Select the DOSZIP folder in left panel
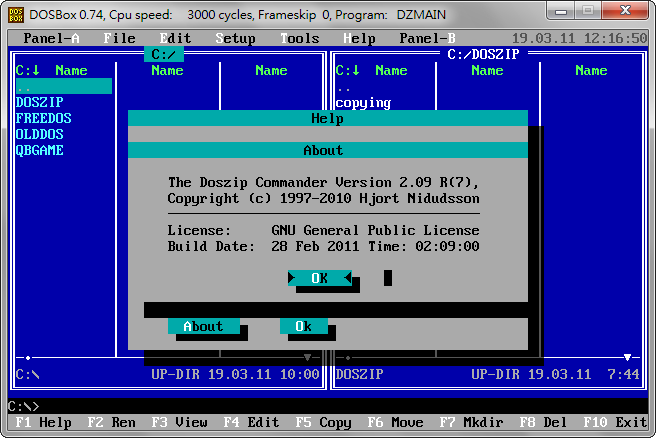This screenshot has width=656, height=438. (x=39, y=102)
